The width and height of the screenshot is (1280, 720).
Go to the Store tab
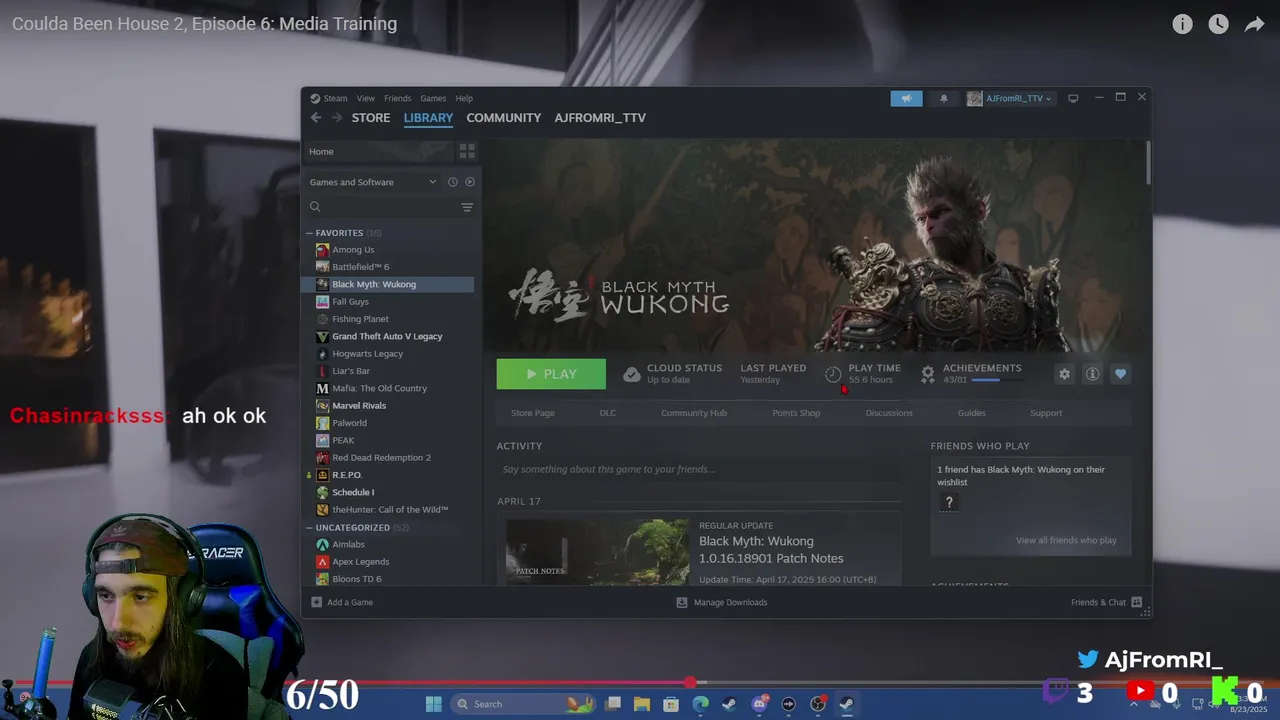pos(371,118)
